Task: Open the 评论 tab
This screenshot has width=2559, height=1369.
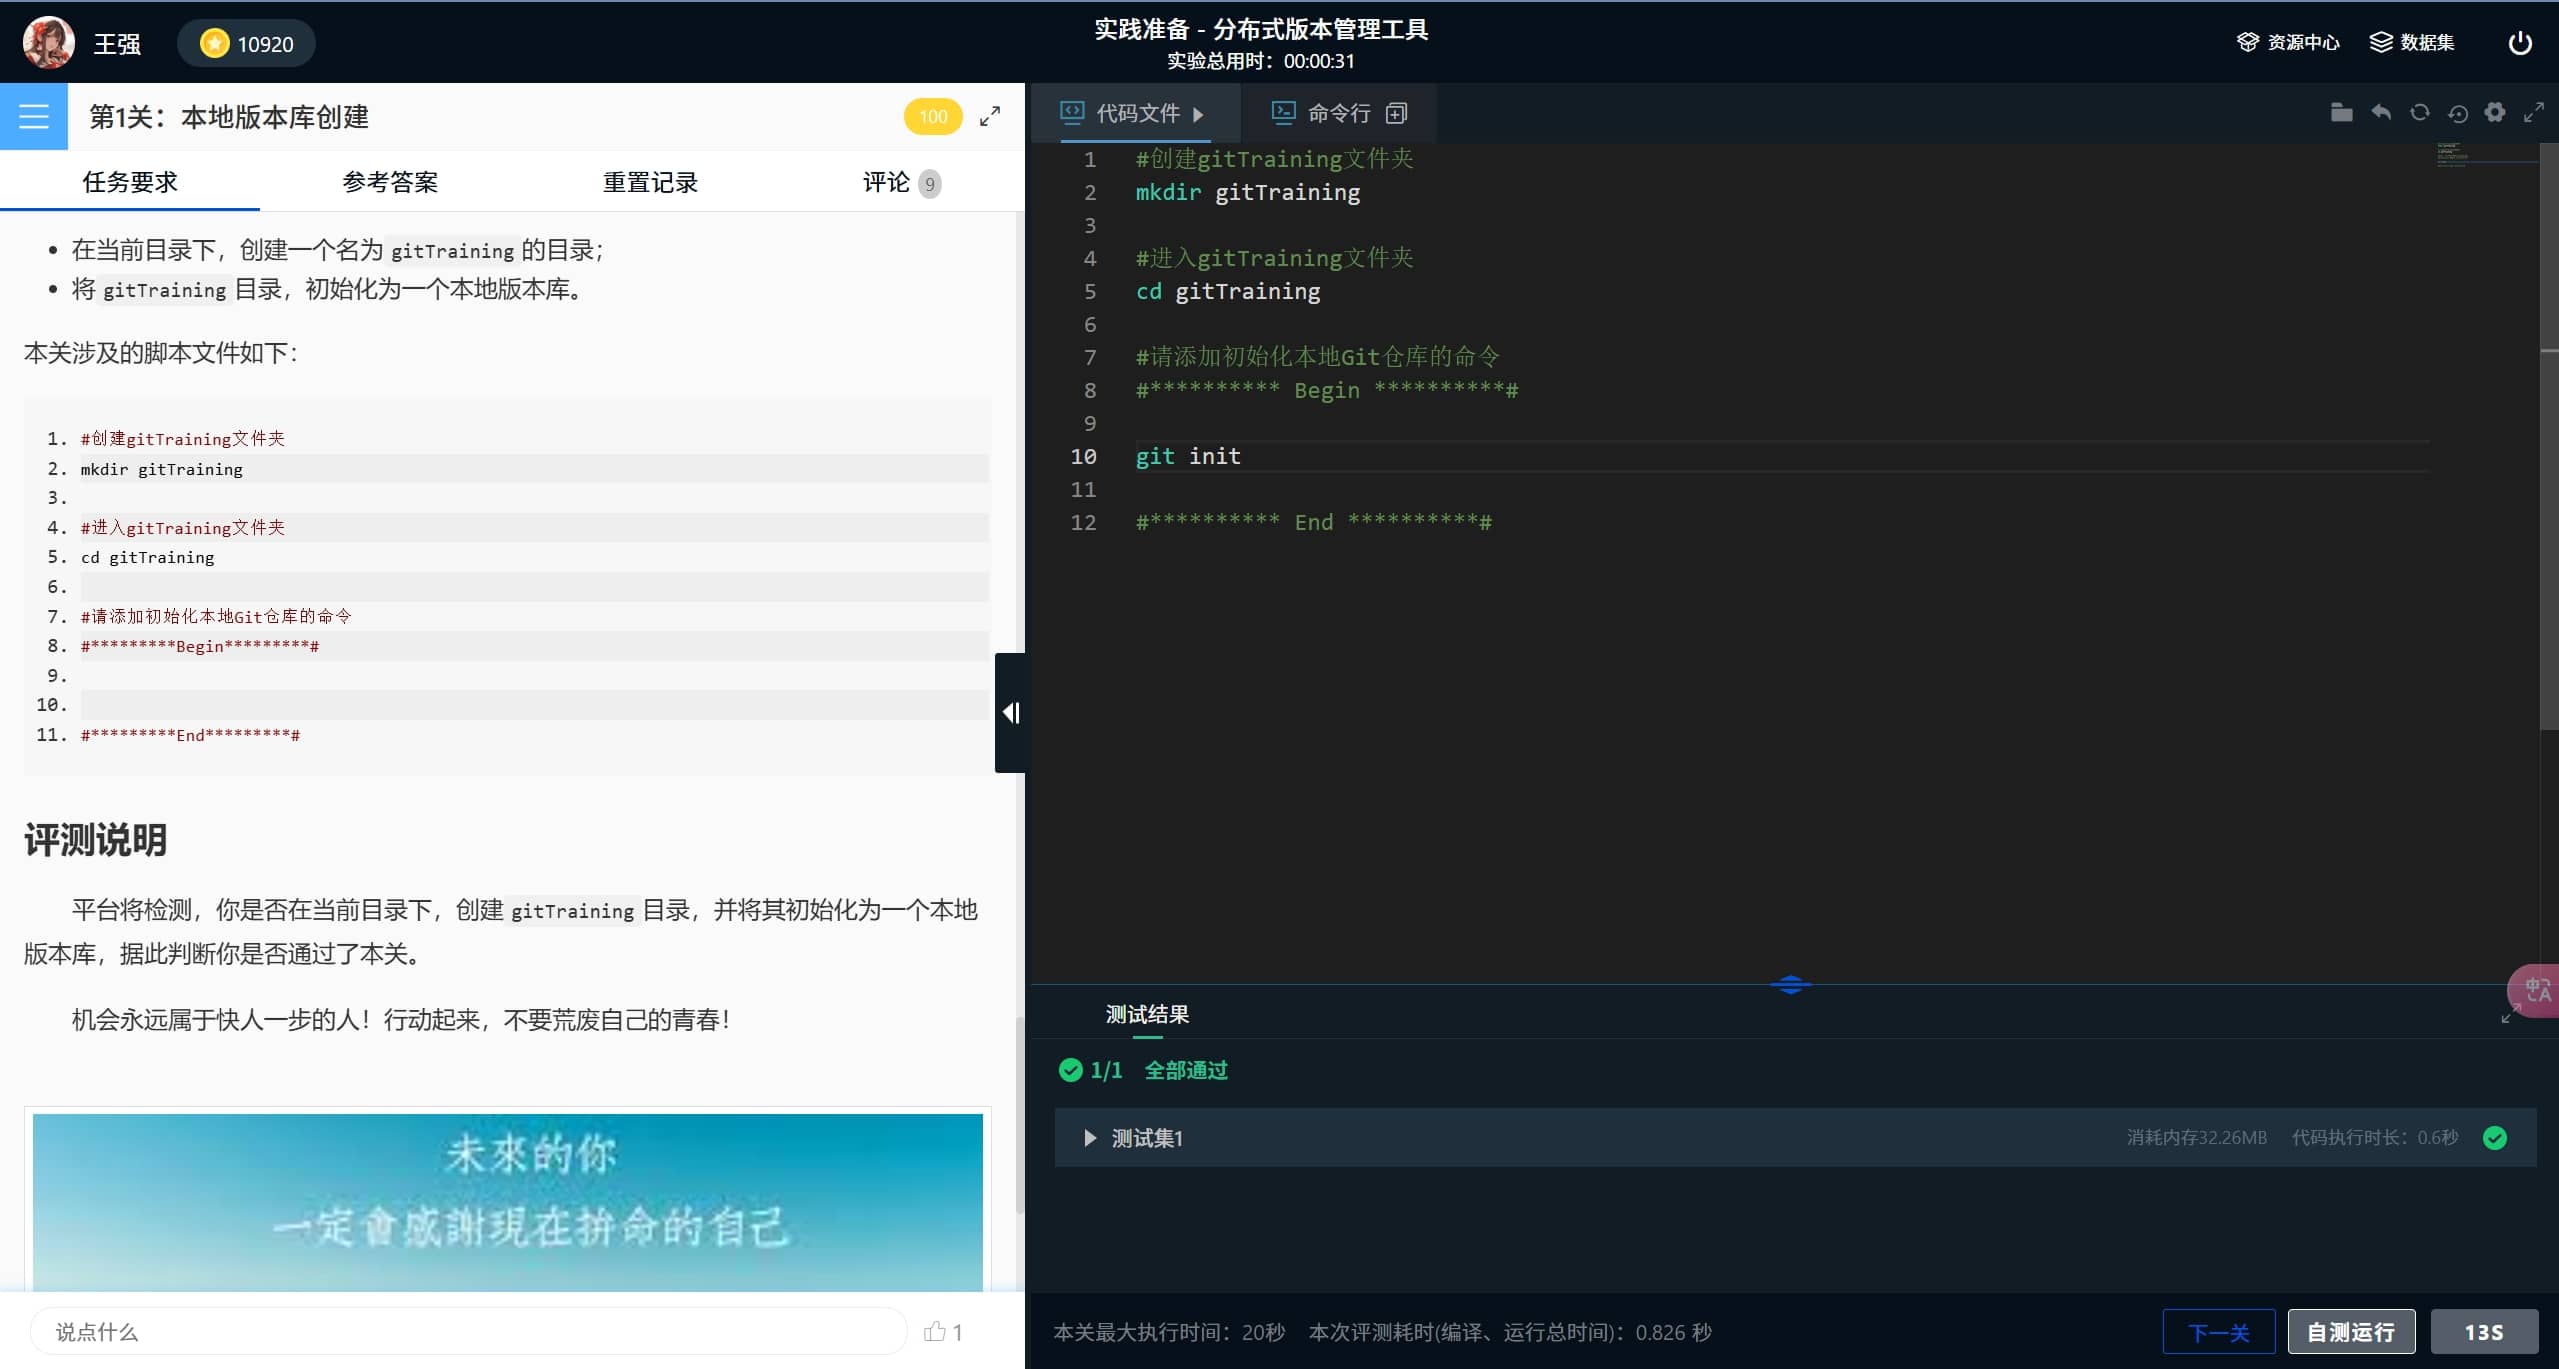Action: pyautogui.click(x=901, y=182)
